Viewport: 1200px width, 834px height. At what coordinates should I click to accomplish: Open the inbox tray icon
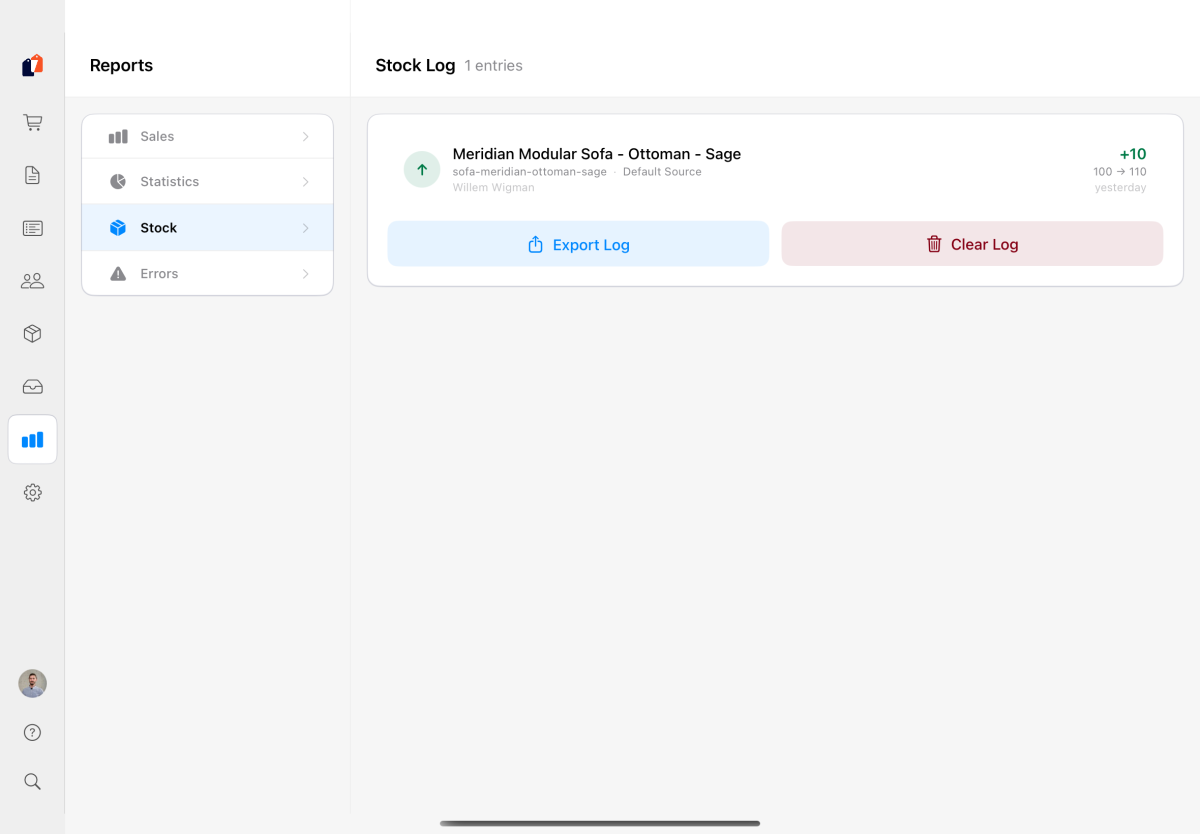click(x=32, y=387)
